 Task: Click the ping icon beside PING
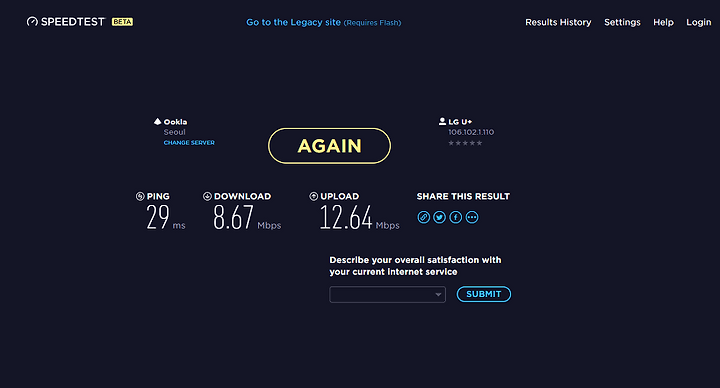coord(140,197)
